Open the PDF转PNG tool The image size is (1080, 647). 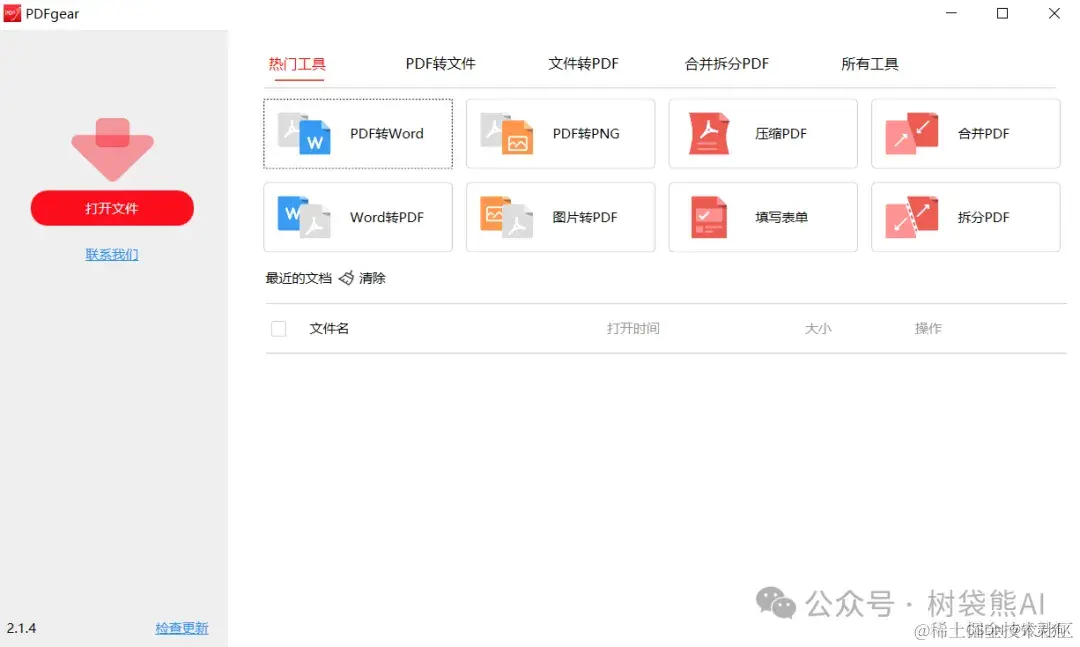tap(560, 133)
